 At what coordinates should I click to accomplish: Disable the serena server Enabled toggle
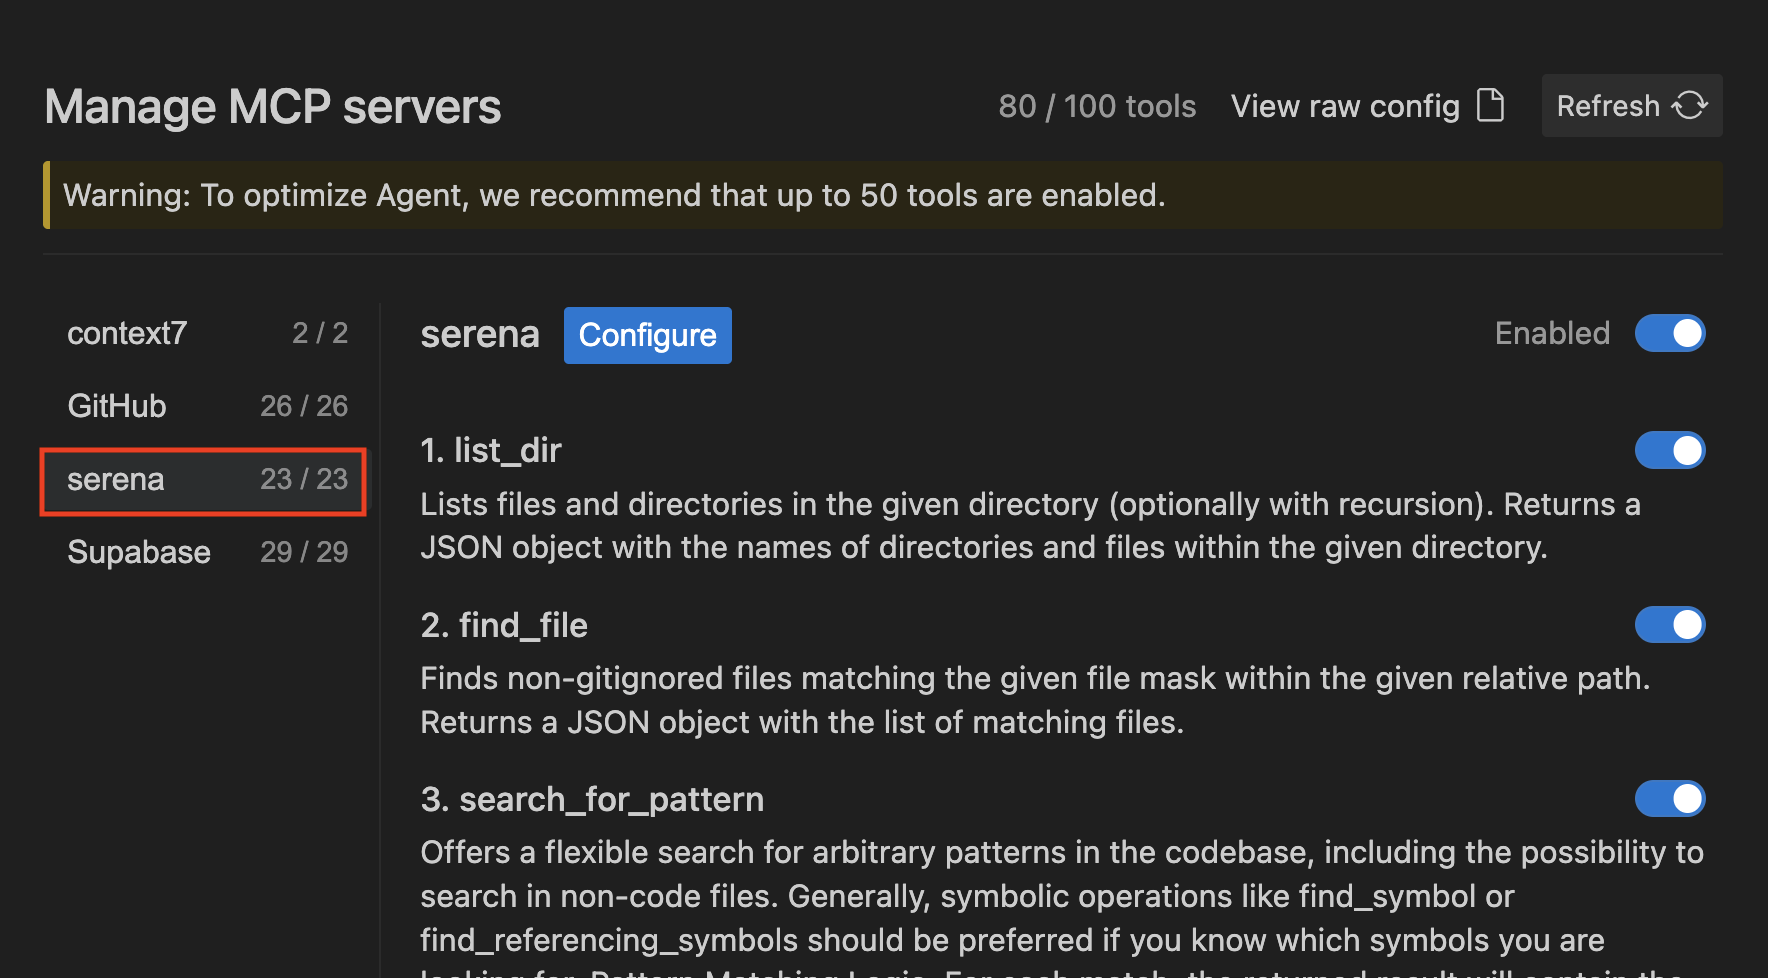[x=1669, y=334]
